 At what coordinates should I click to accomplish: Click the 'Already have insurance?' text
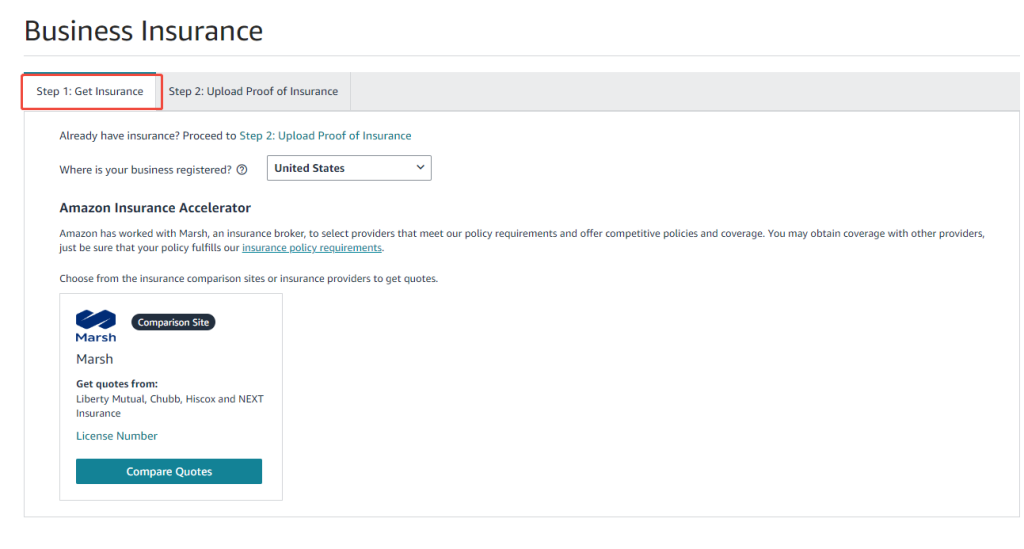pyautogui.click(x=120, y=136)
